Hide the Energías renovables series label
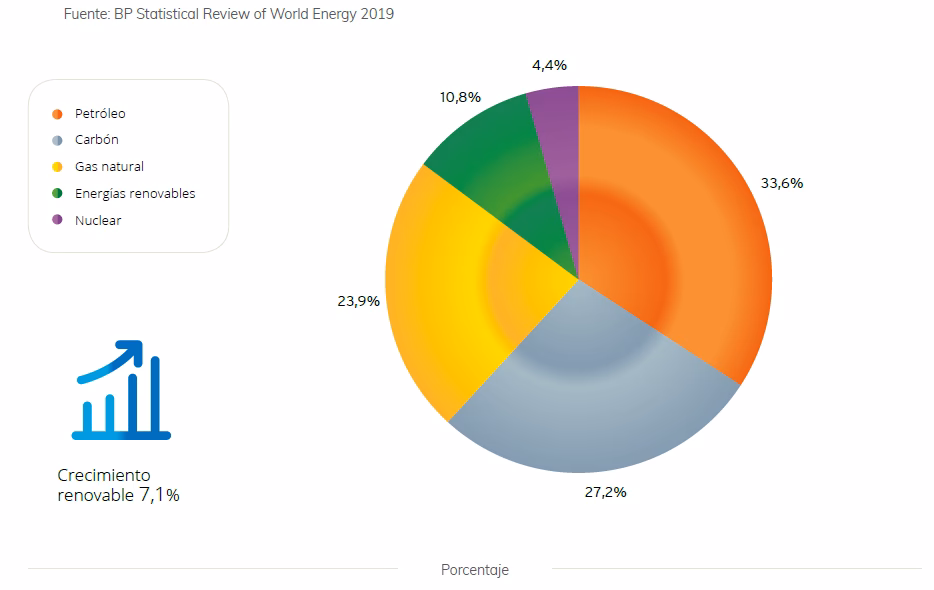Image resolution: width=934 pixels, height=590 pixels. pyautogui.click(x=135, y=194)
